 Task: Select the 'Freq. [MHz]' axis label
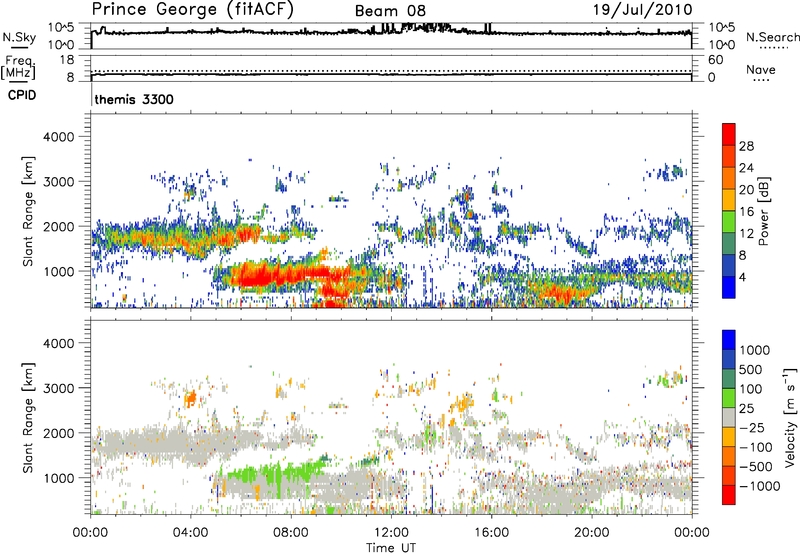point(18,68)
